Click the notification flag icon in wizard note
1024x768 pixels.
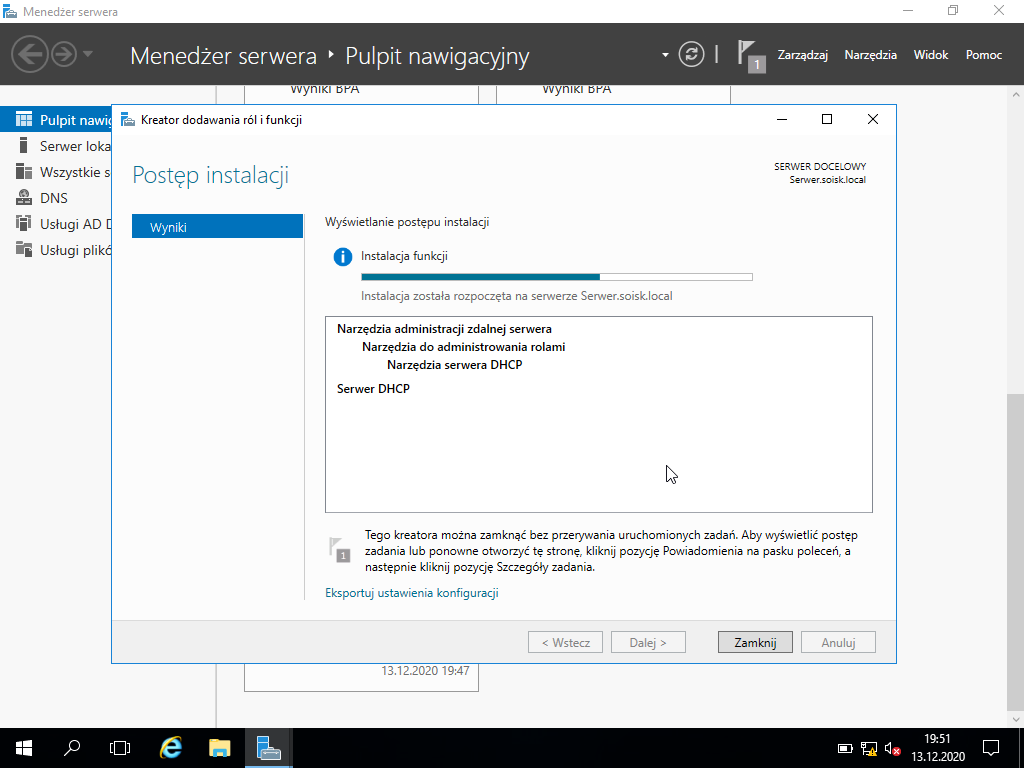pyautogui.click(x=340, y=550)
